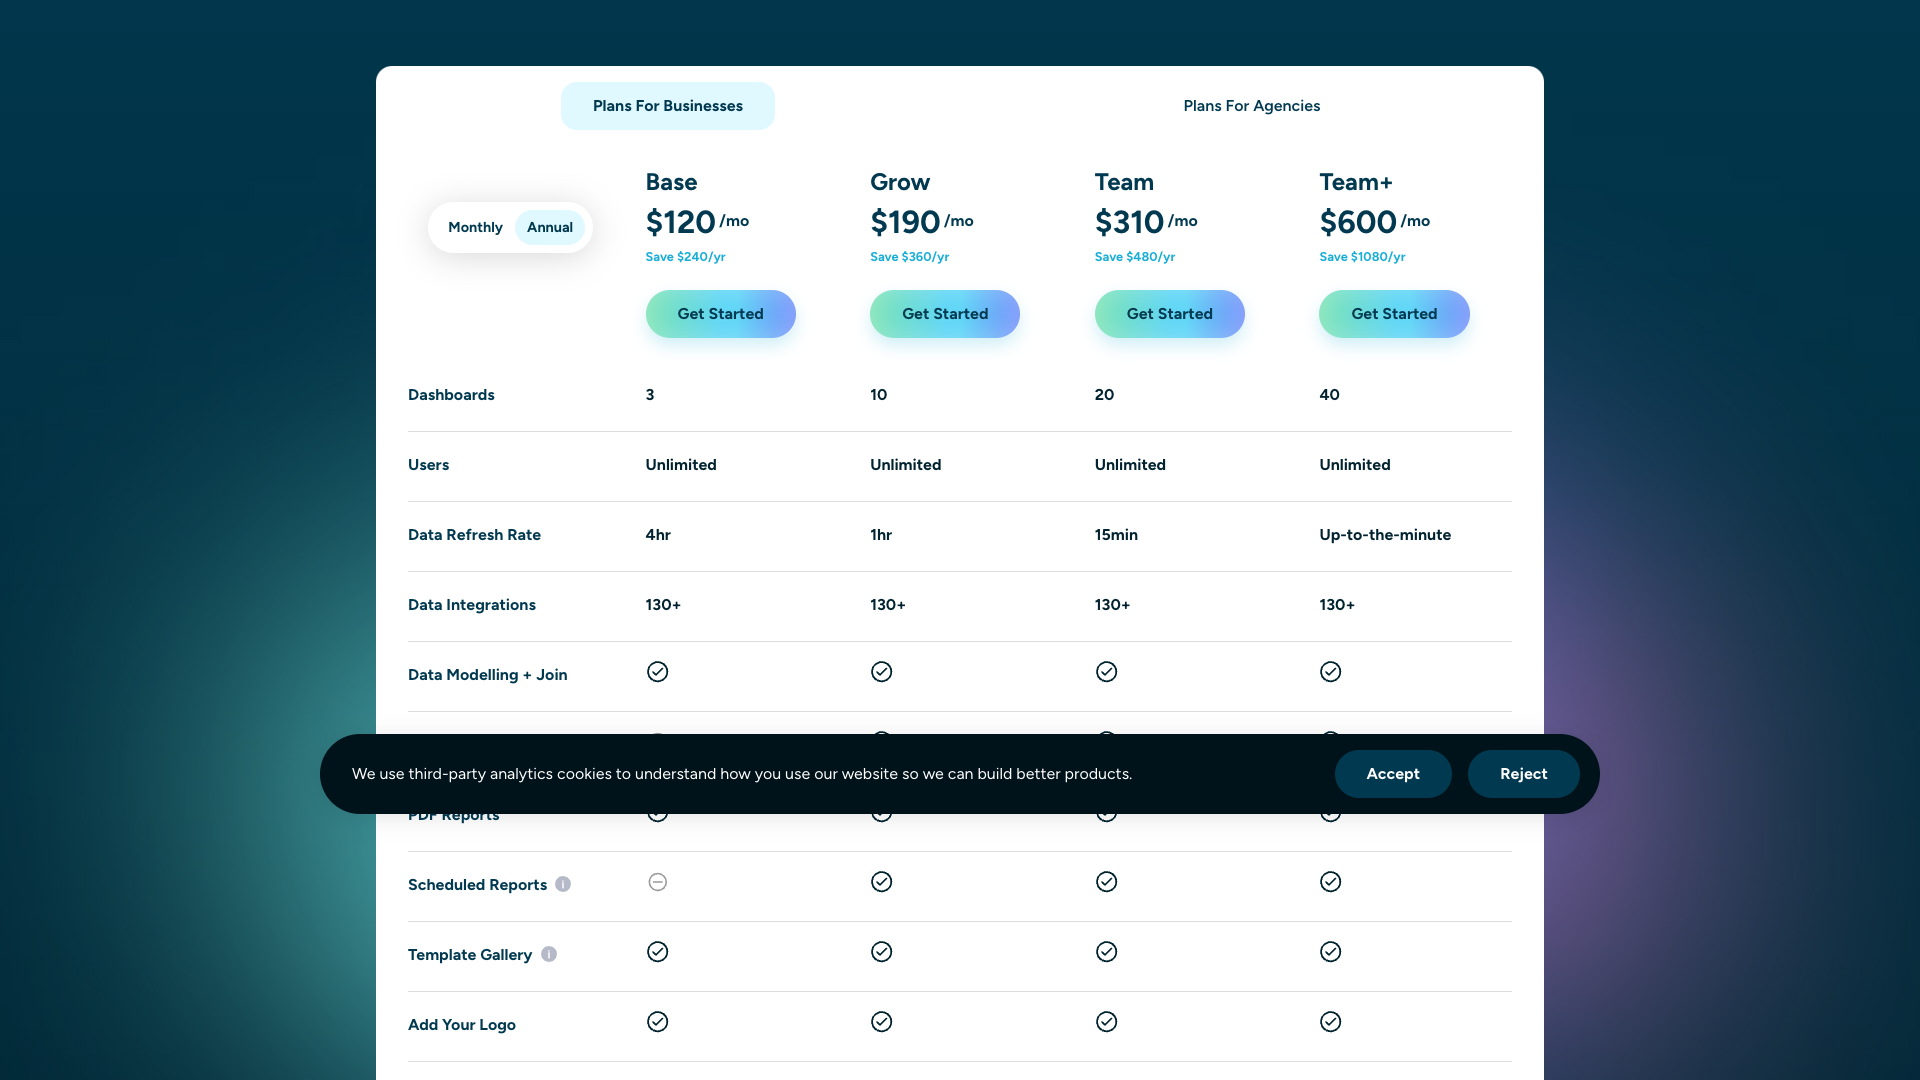Click the Base plan checkmark for Data Modelling + Join
The height and width of the screenshot is (1080, 1920).
(x=657, y=671)
